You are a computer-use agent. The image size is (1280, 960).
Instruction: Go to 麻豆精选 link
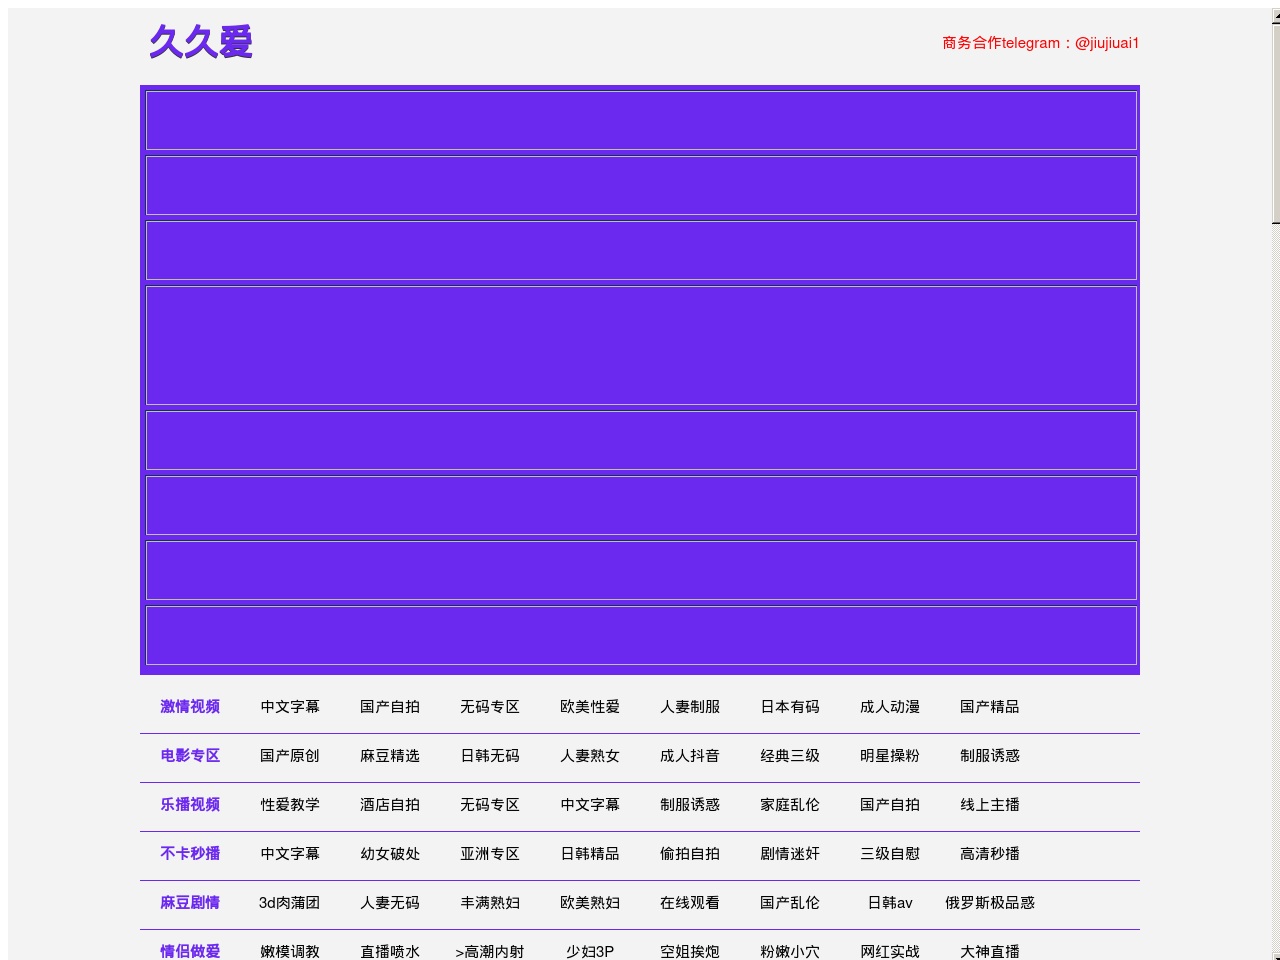click(x=390, y=755)
